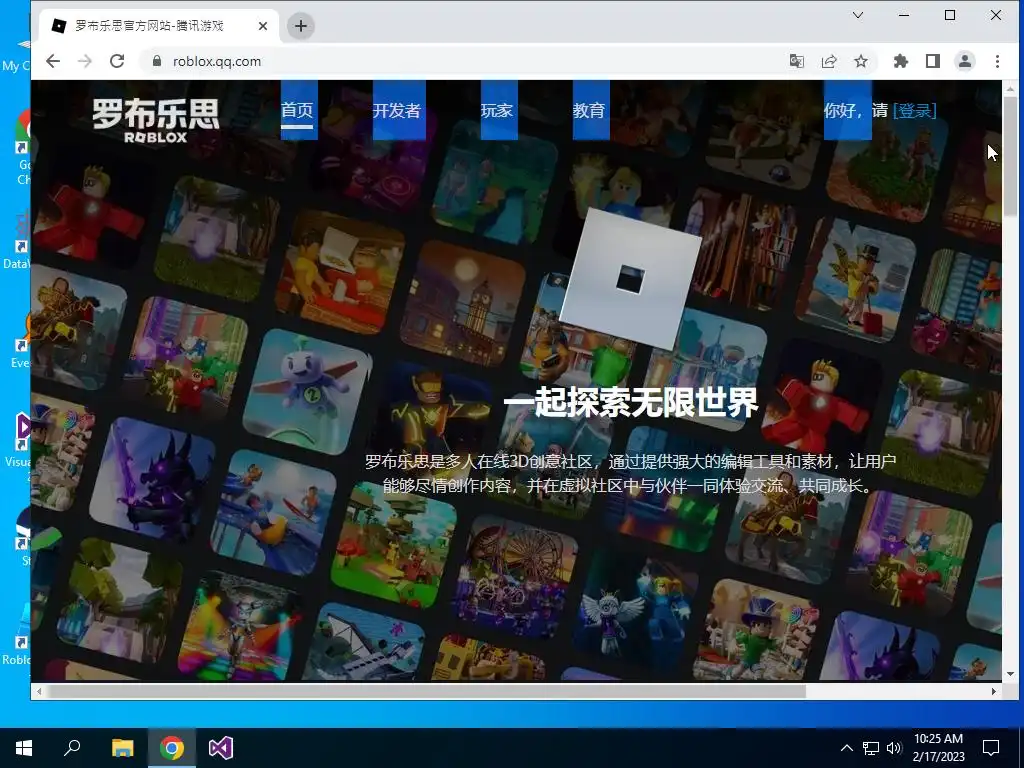The height and width of the screenshot is (768, 1024).
Task: Click the blue winged radish character thumbnail
Action: 307,390
